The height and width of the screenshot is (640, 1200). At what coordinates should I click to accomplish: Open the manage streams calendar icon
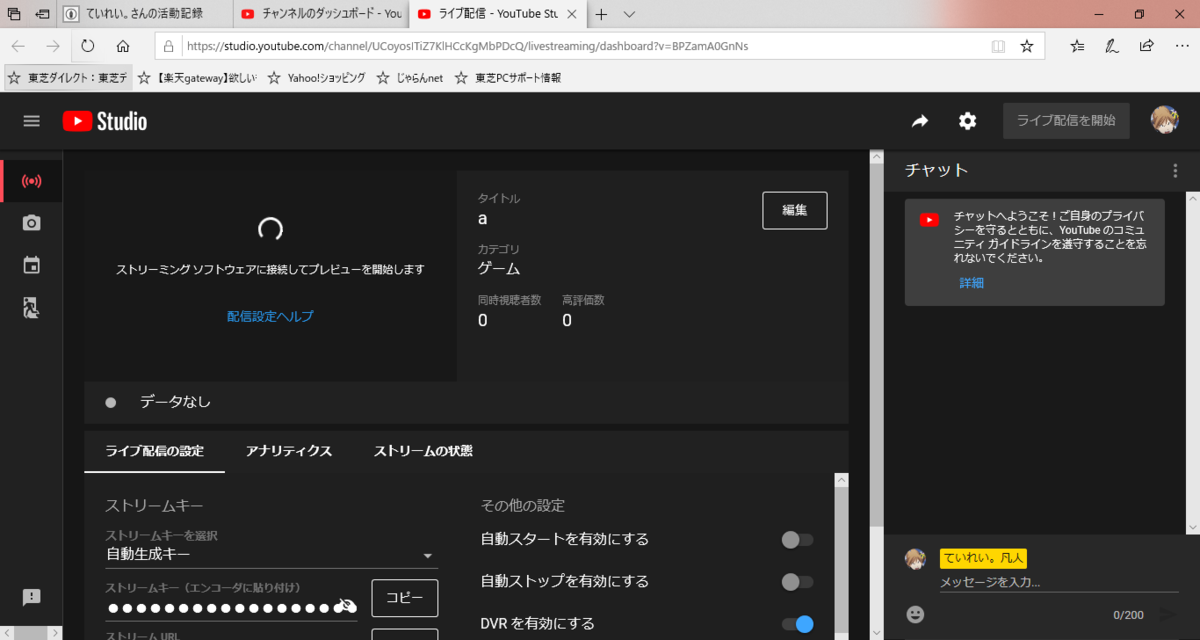tap(30, 265)
